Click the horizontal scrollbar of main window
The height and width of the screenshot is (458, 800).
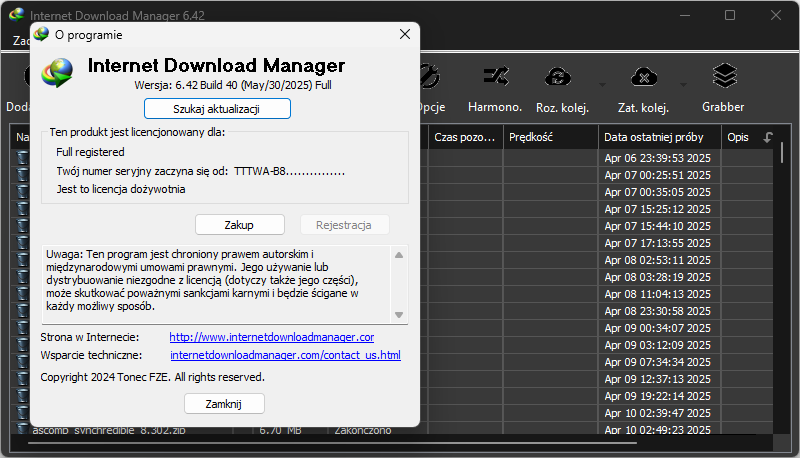332,443
